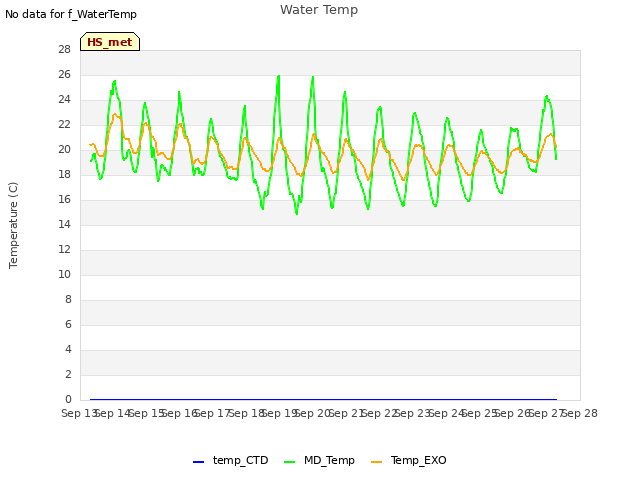
Task: Click the green MD_Temp legend swatch
Action: 289,462
